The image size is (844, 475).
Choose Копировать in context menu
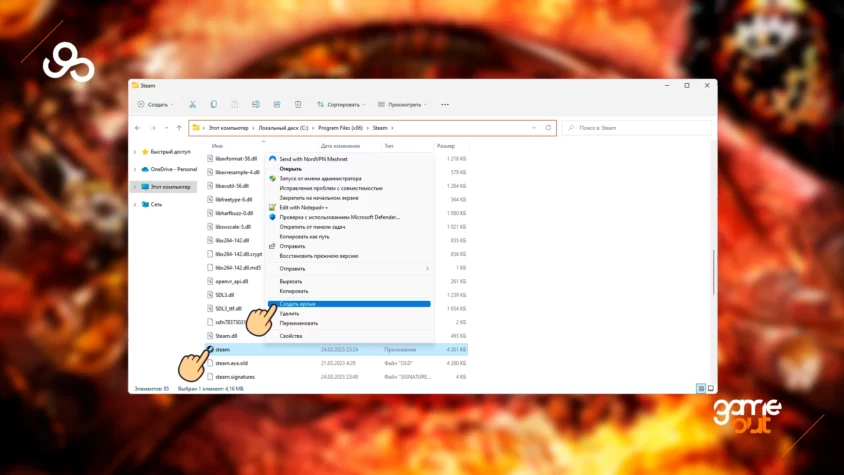[x=350, y=291]
